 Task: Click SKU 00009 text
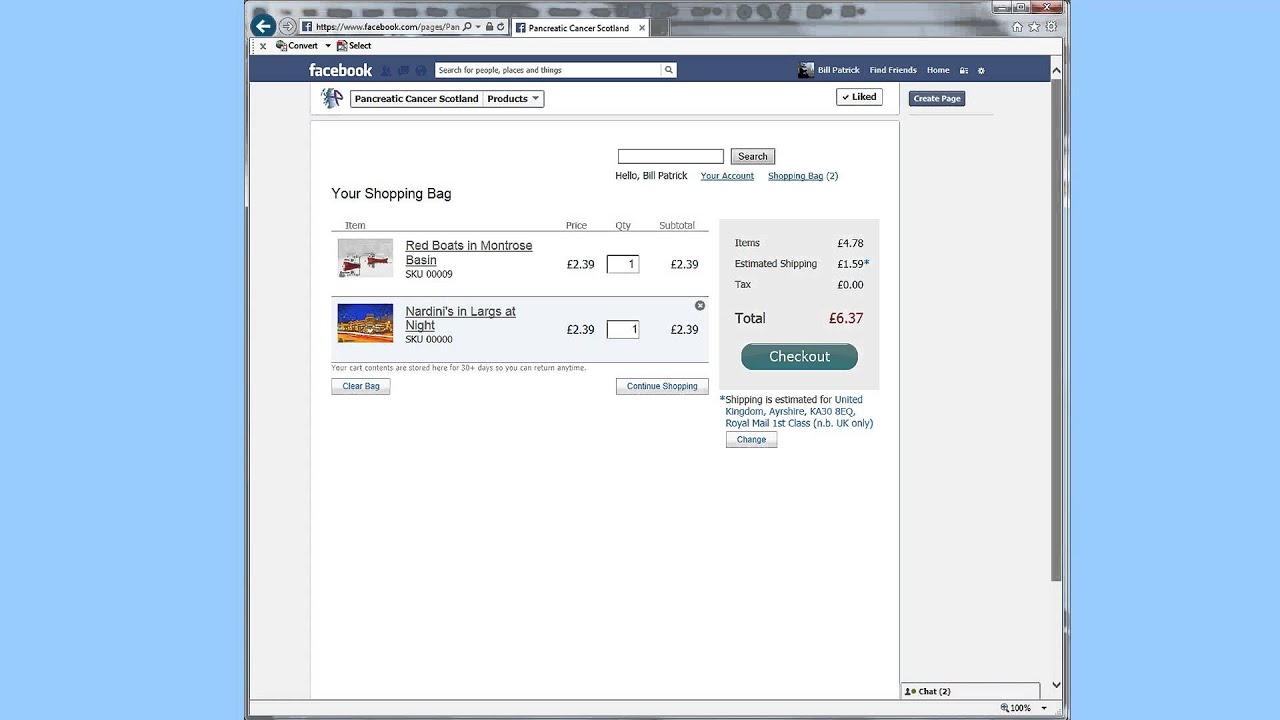[x=429, y=274]
